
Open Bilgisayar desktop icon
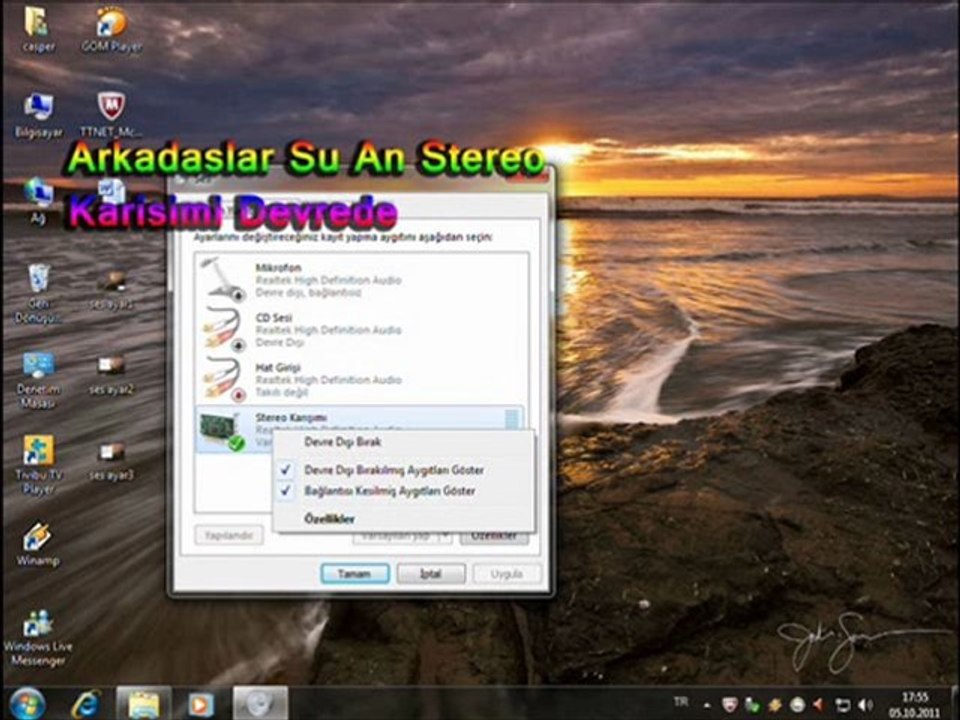pyautogui.click(x=38, y=114)
